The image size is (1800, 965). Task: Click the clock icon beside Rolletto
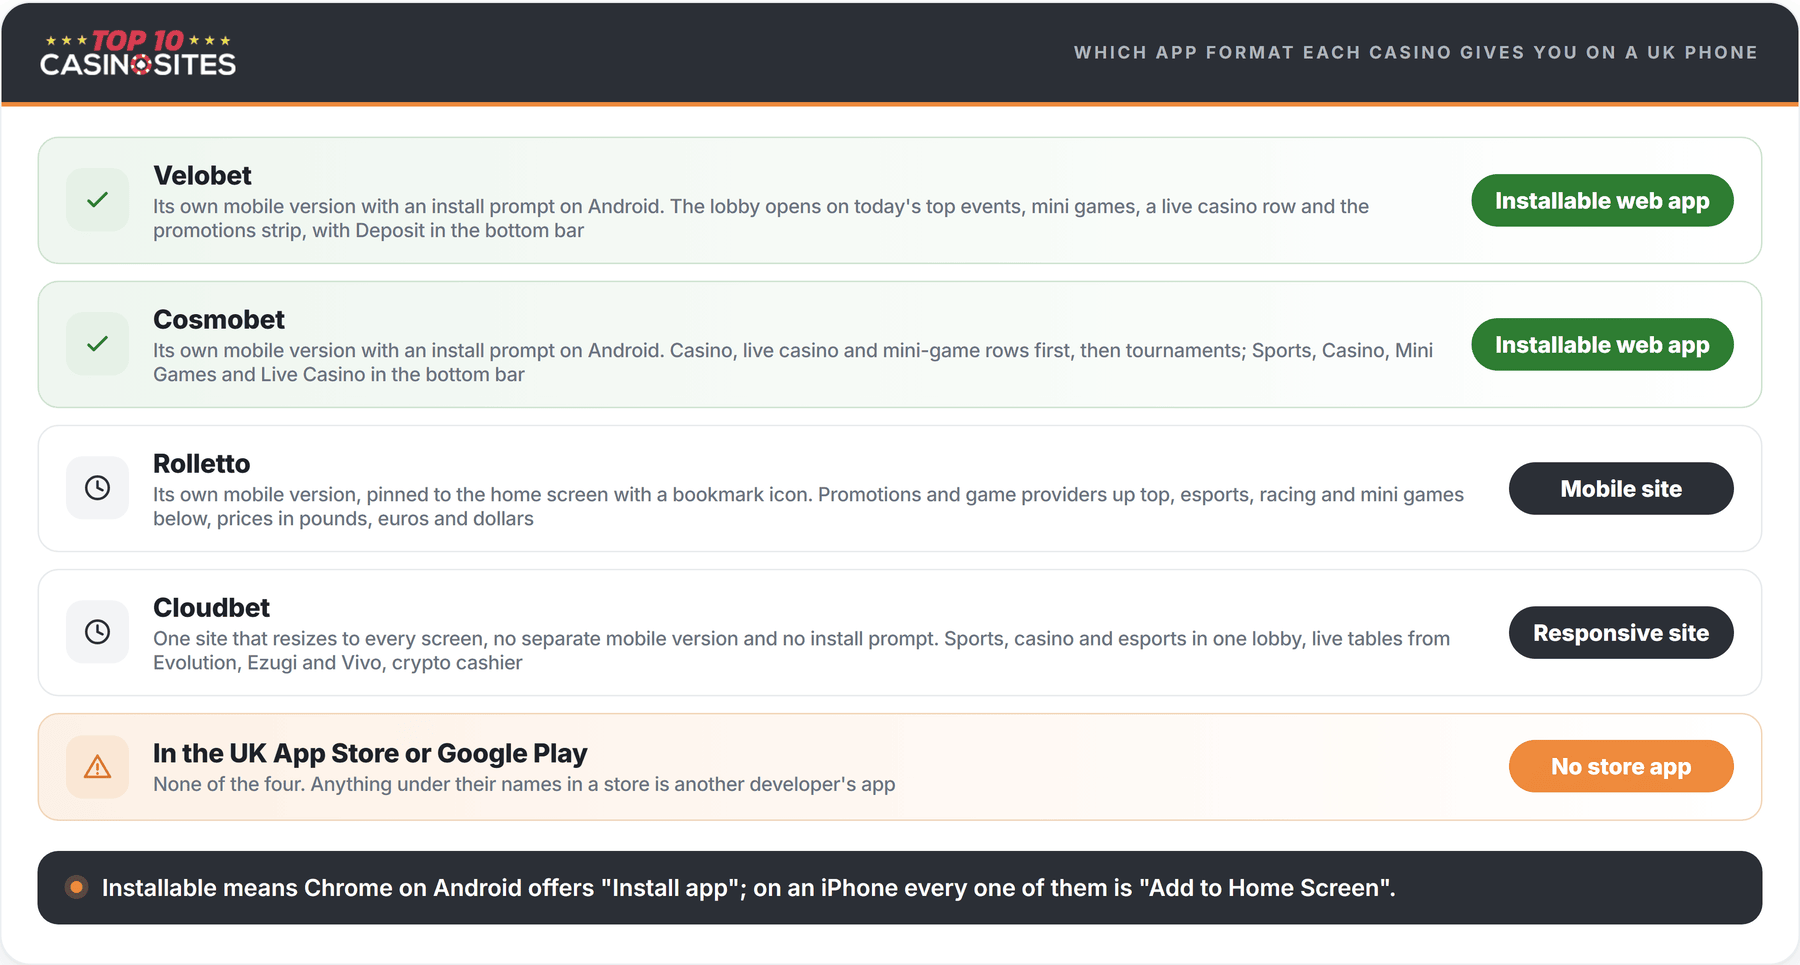pyautogui.click(x=97, y=488)
